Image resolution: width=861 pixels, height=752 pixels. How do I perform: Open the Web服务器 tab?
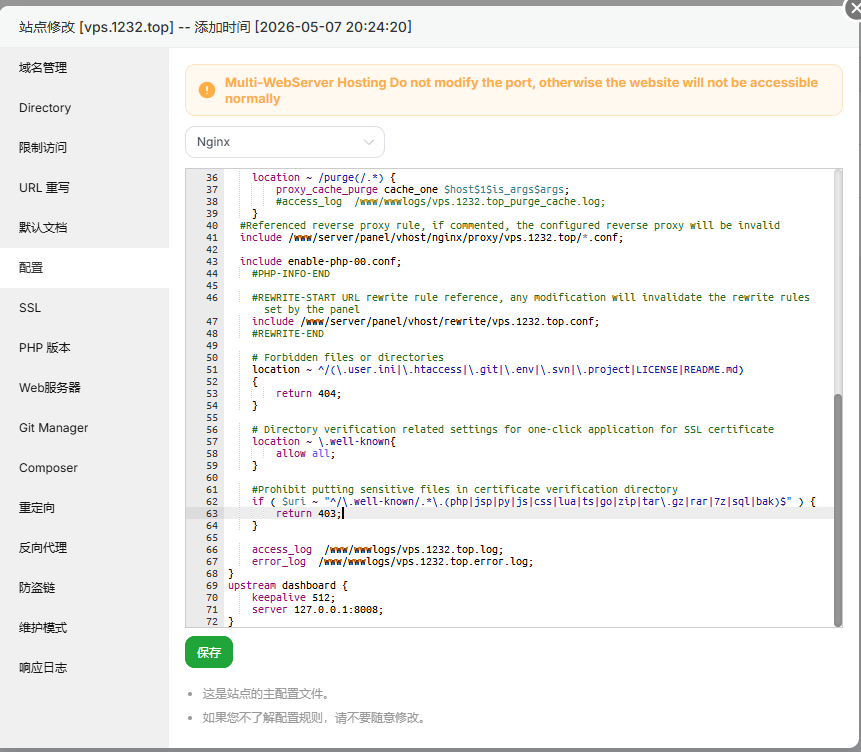coord(49,388)
